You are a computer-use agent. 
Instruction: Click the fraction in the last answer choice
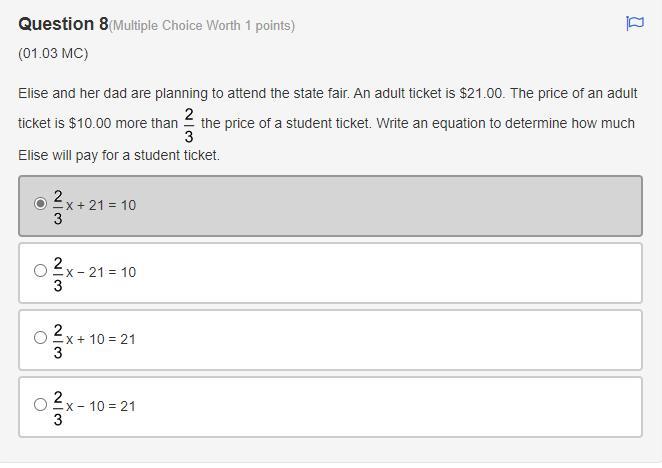pyautogui.click(x=58, y=407)
